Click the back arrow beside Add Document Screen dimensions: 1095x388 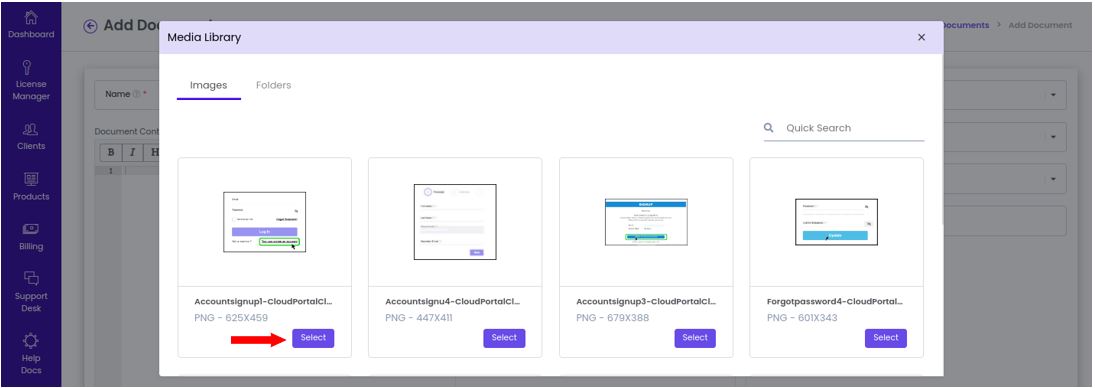pos(90,26)
